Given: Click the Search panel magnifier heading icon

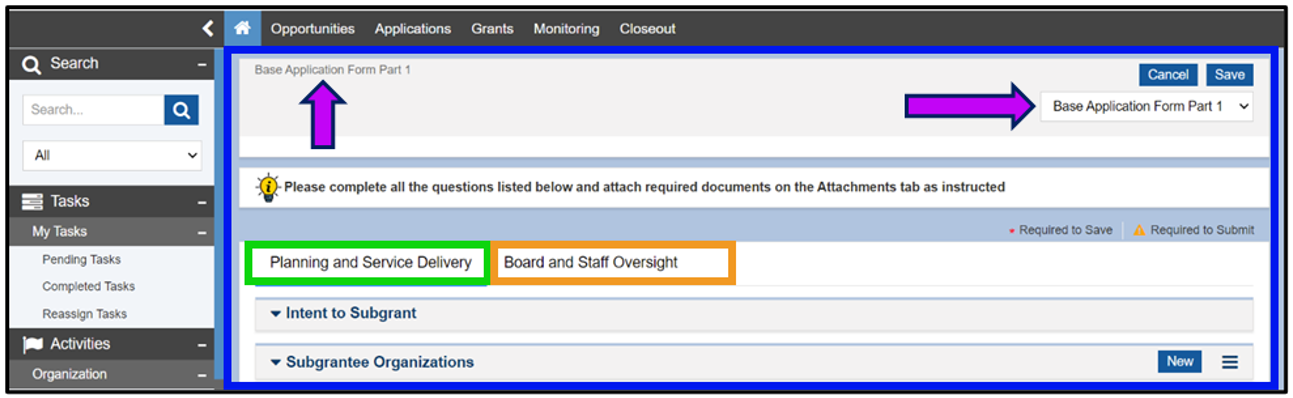Looking at the screenshot, I should coord(32,64).
